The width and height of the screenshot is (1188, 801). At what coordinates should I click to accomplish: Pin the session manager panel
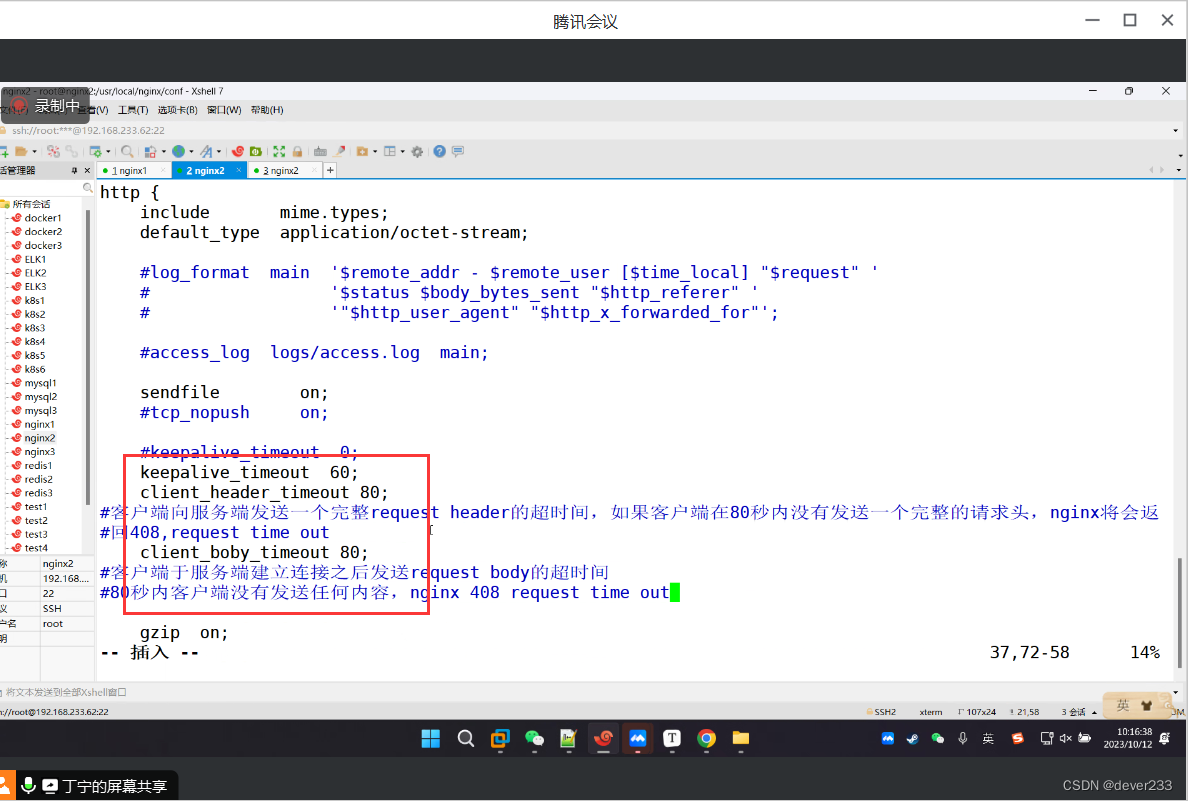point(74,171)
